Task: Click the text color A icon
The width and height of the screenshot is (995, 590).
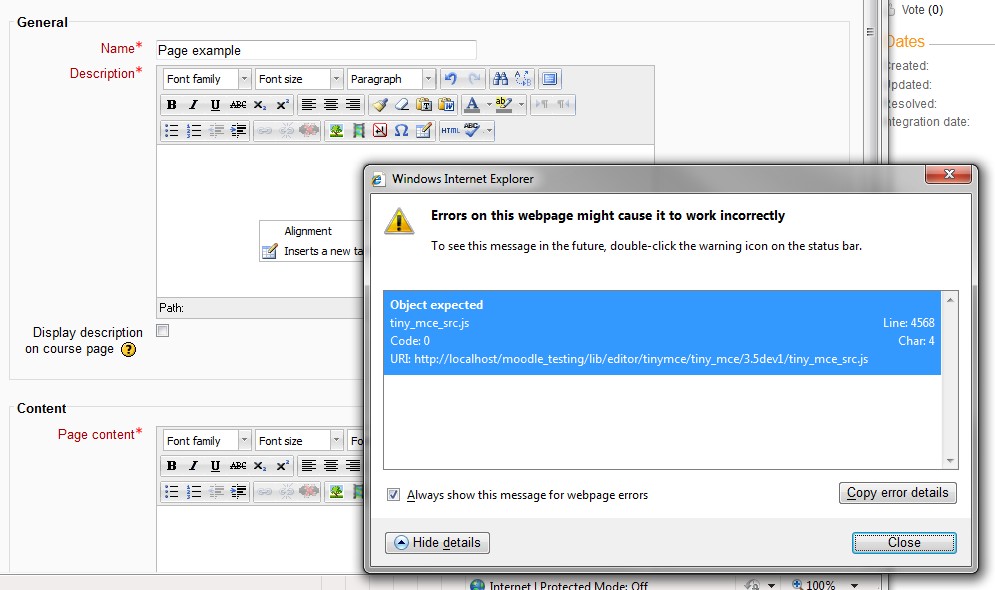Action: pyautogui.click(x=471, y=105)
